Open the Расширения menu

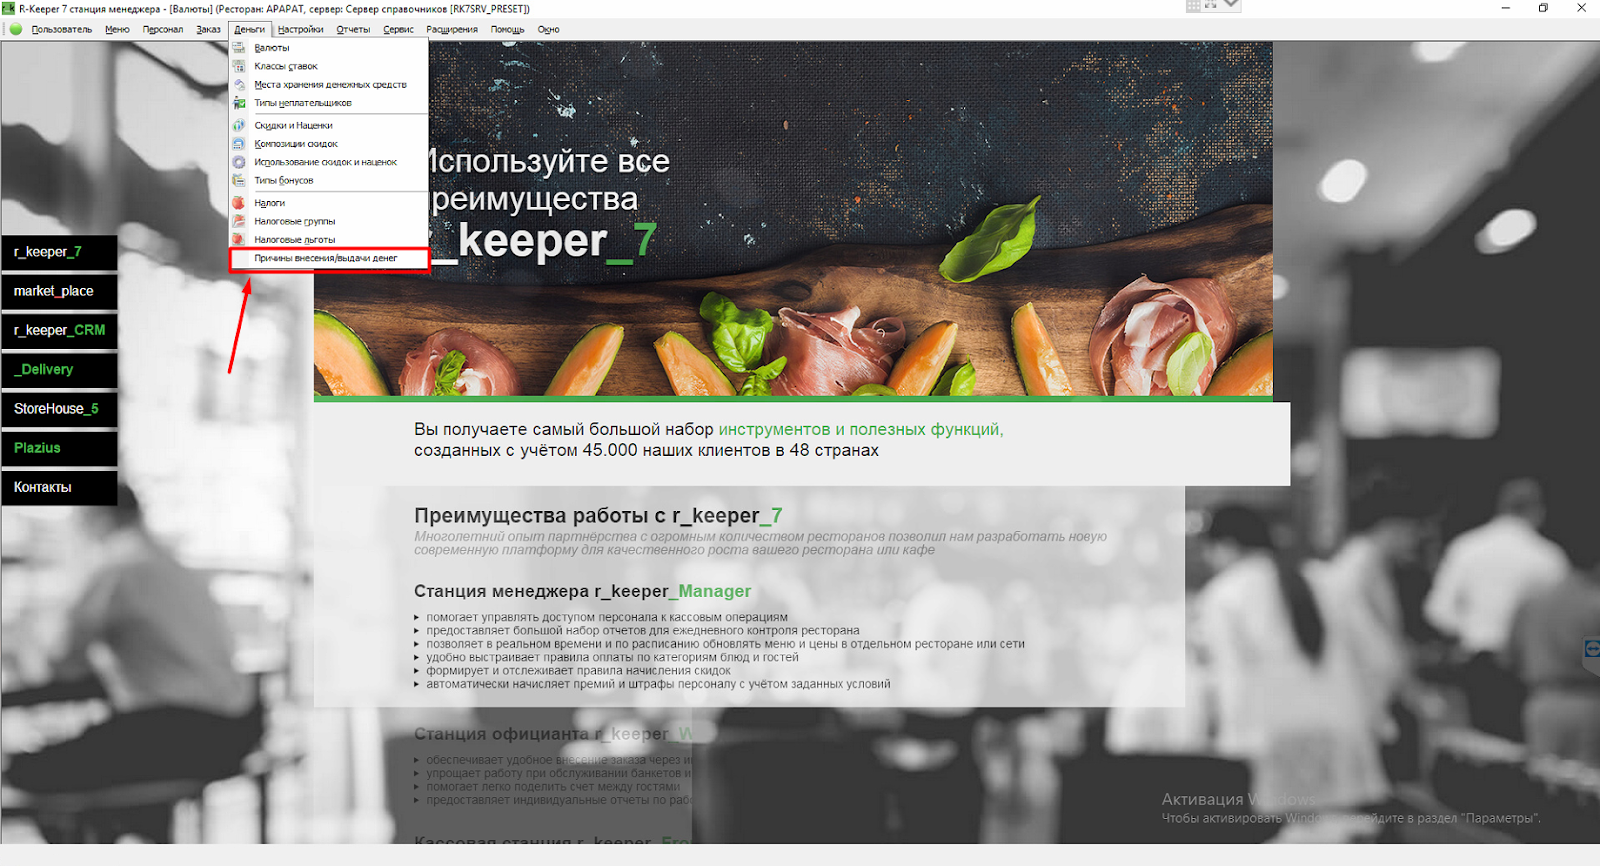click(x=452, y=30)
